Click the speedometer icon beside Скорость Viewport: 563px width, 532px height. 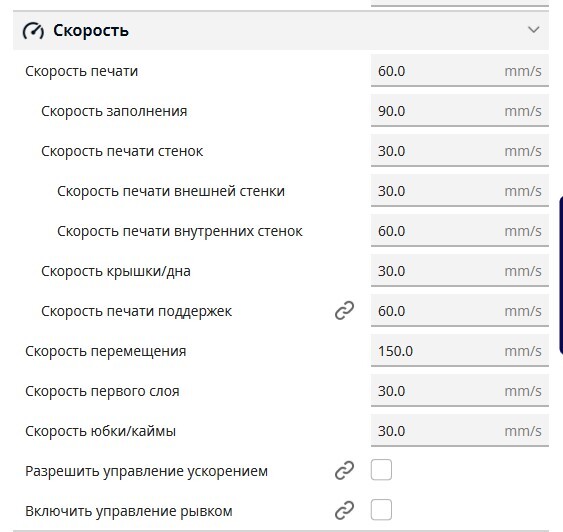[x=33, y=31]
